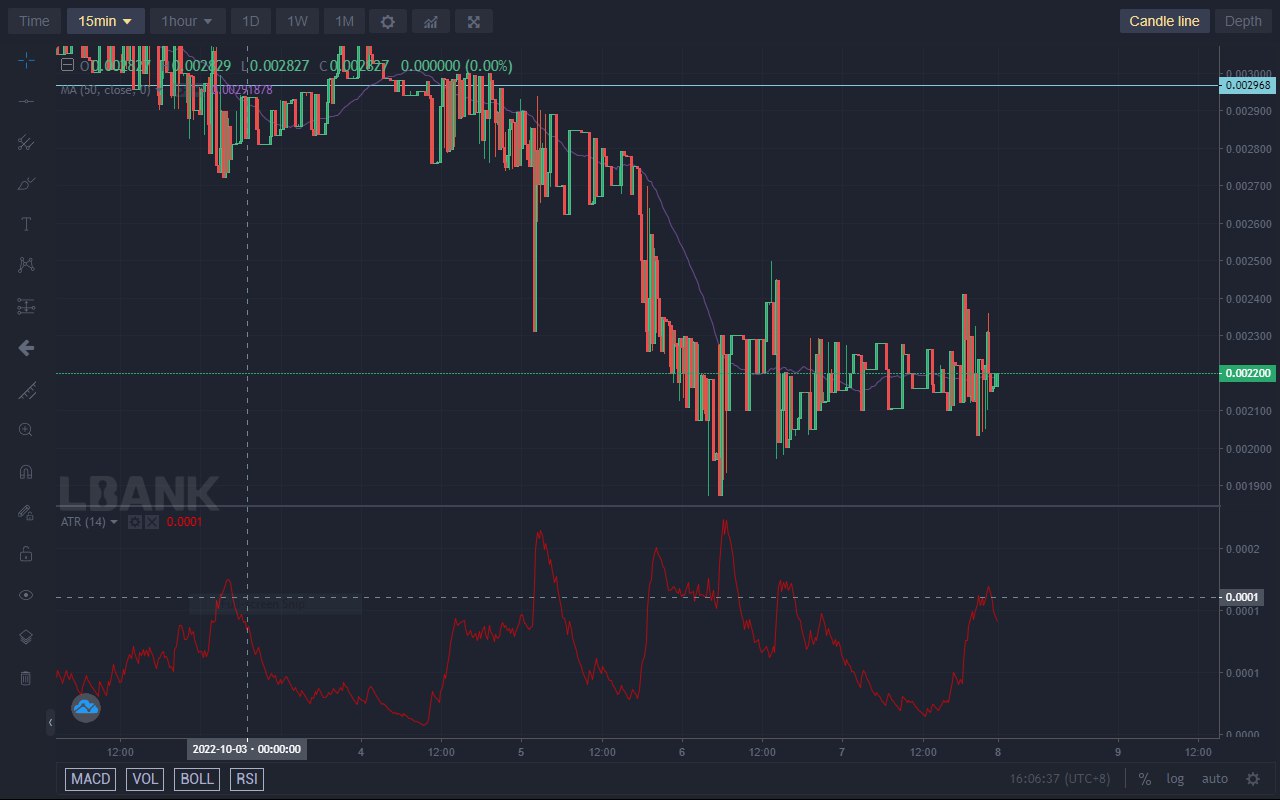This screenshot has width=1280, height=800.
Task: Open bottom-right chart properties gear
Action: coord(1253,779)
